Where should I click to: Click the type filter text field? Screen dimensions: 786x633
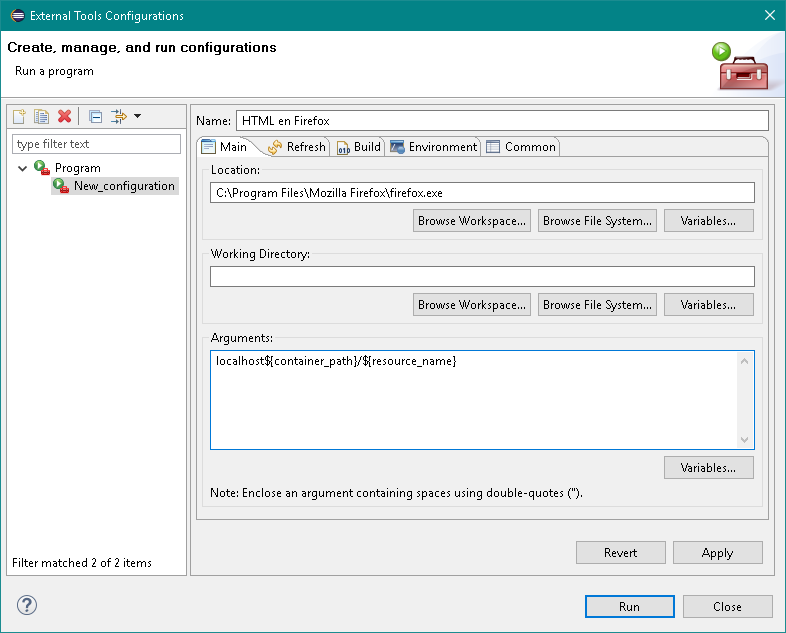[96, 144]
